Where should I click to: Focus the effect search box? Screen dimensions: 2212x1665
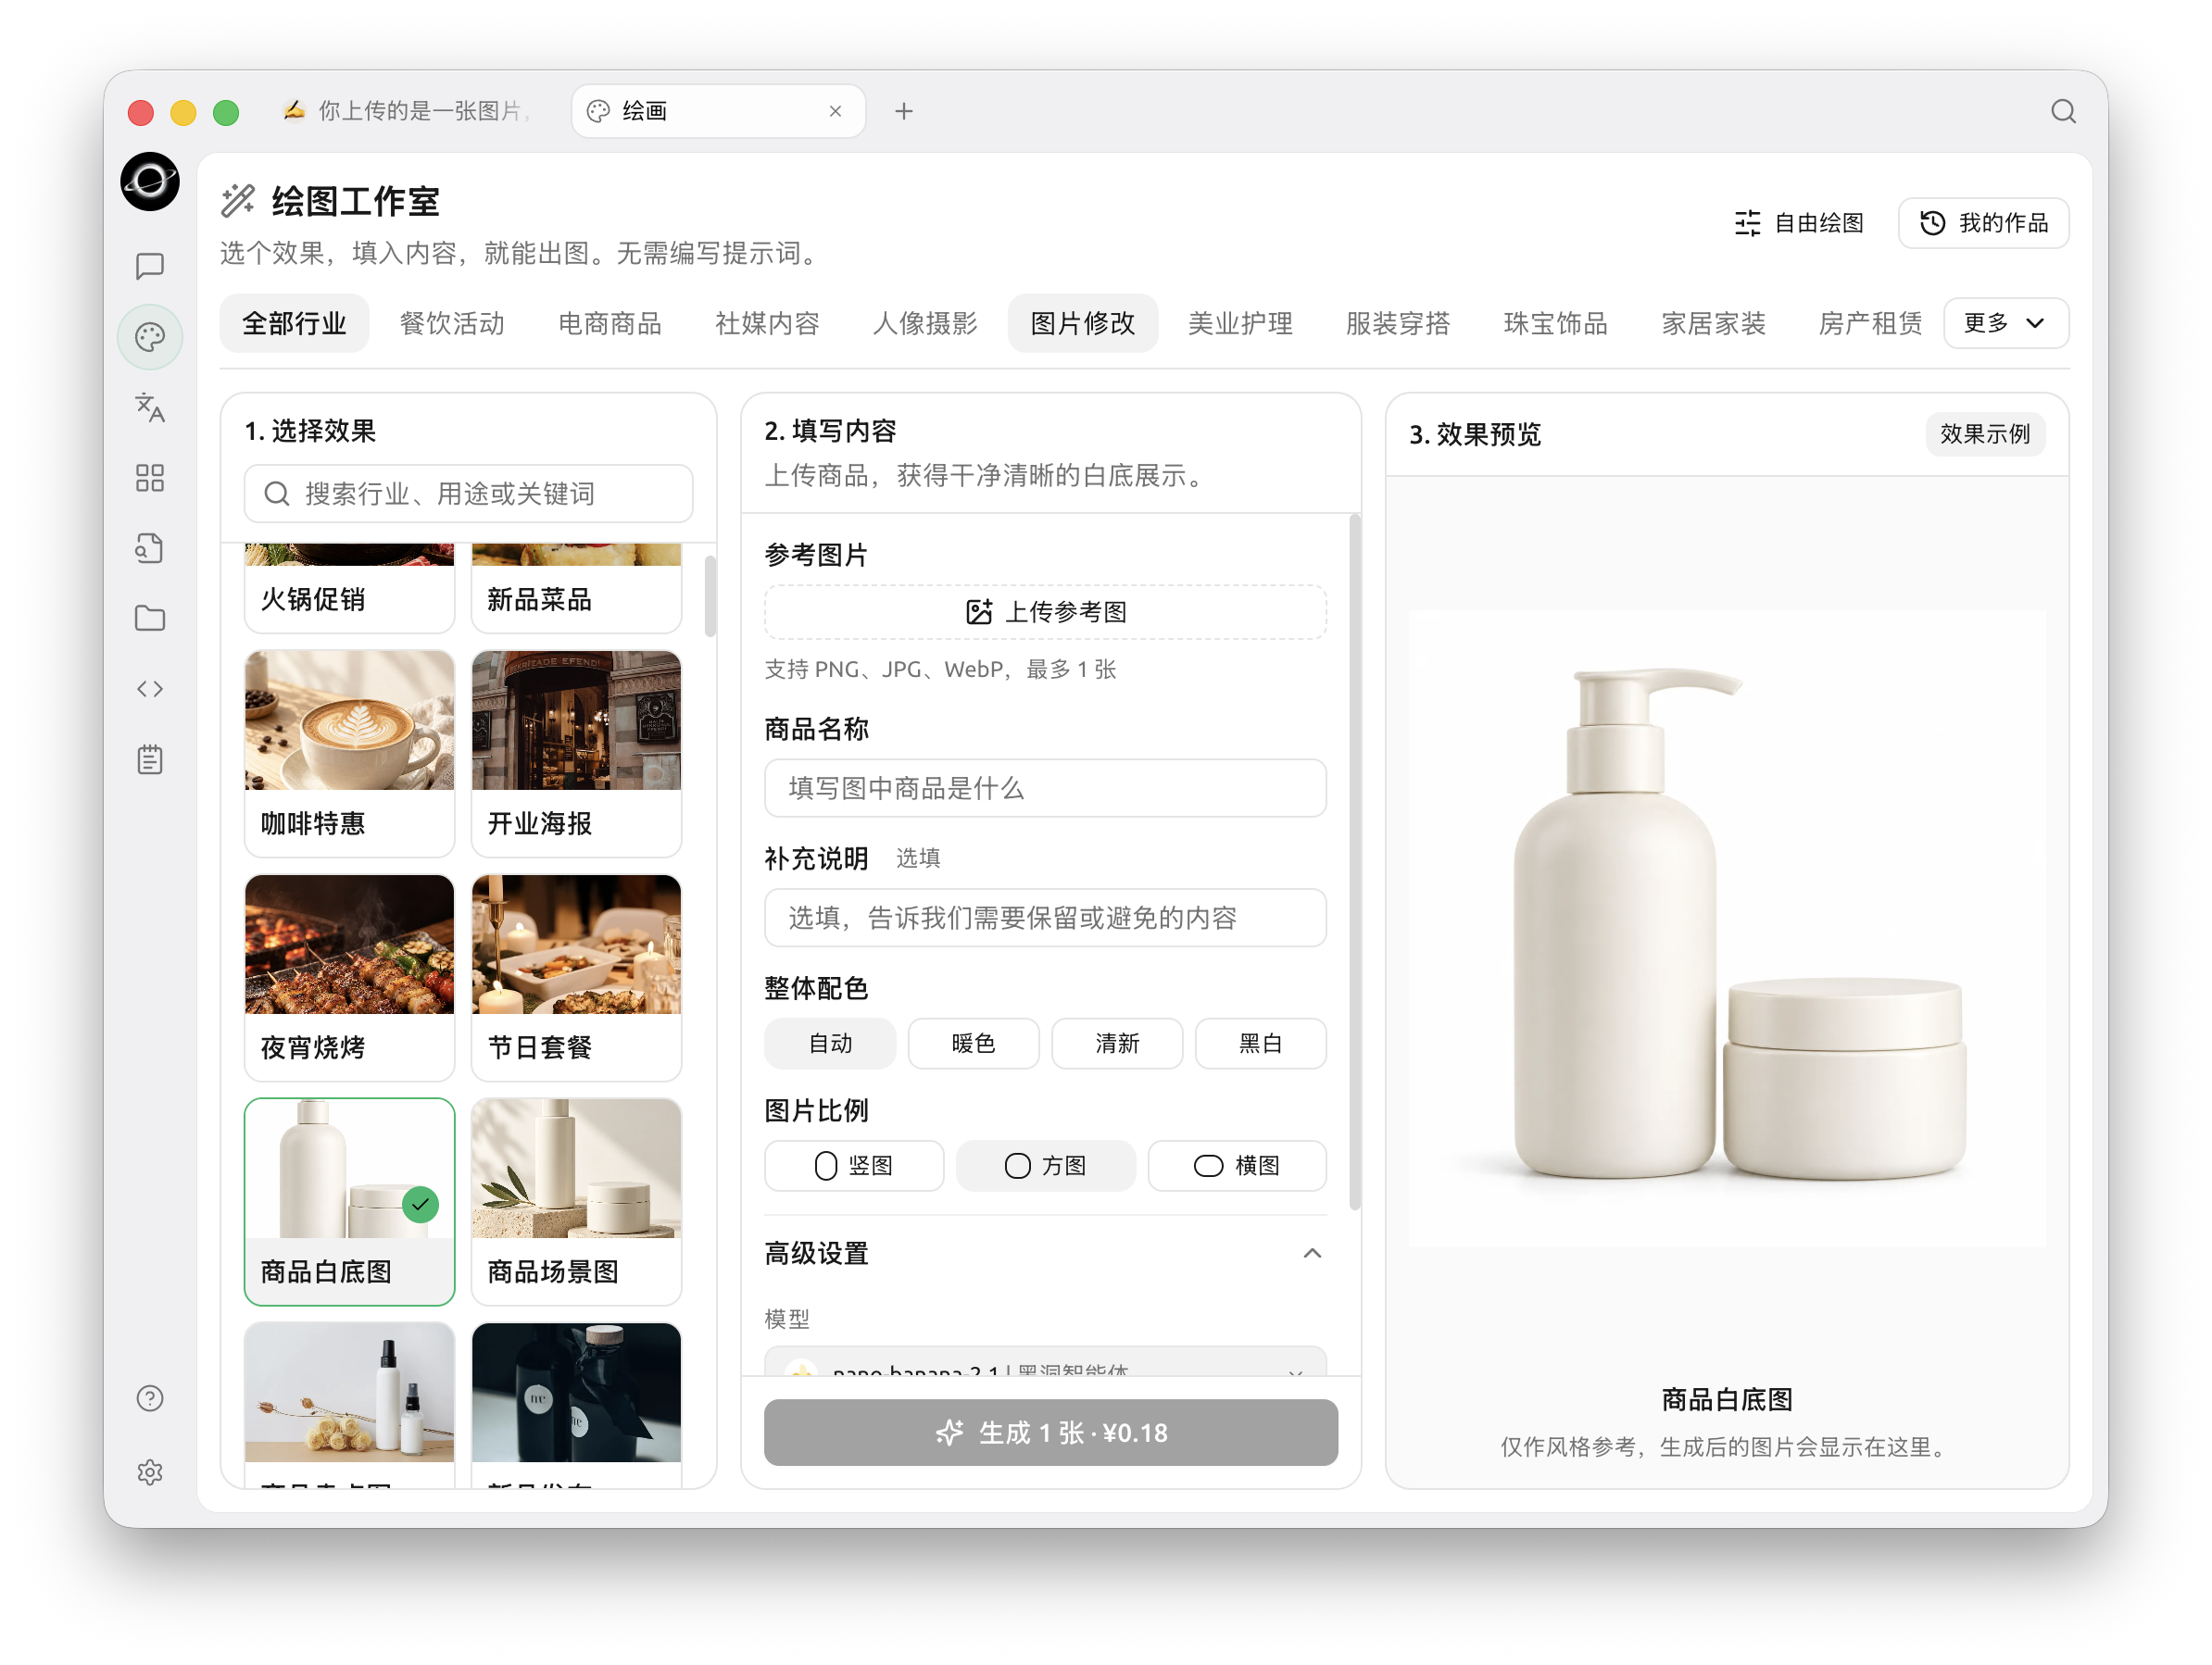(469, 493)
